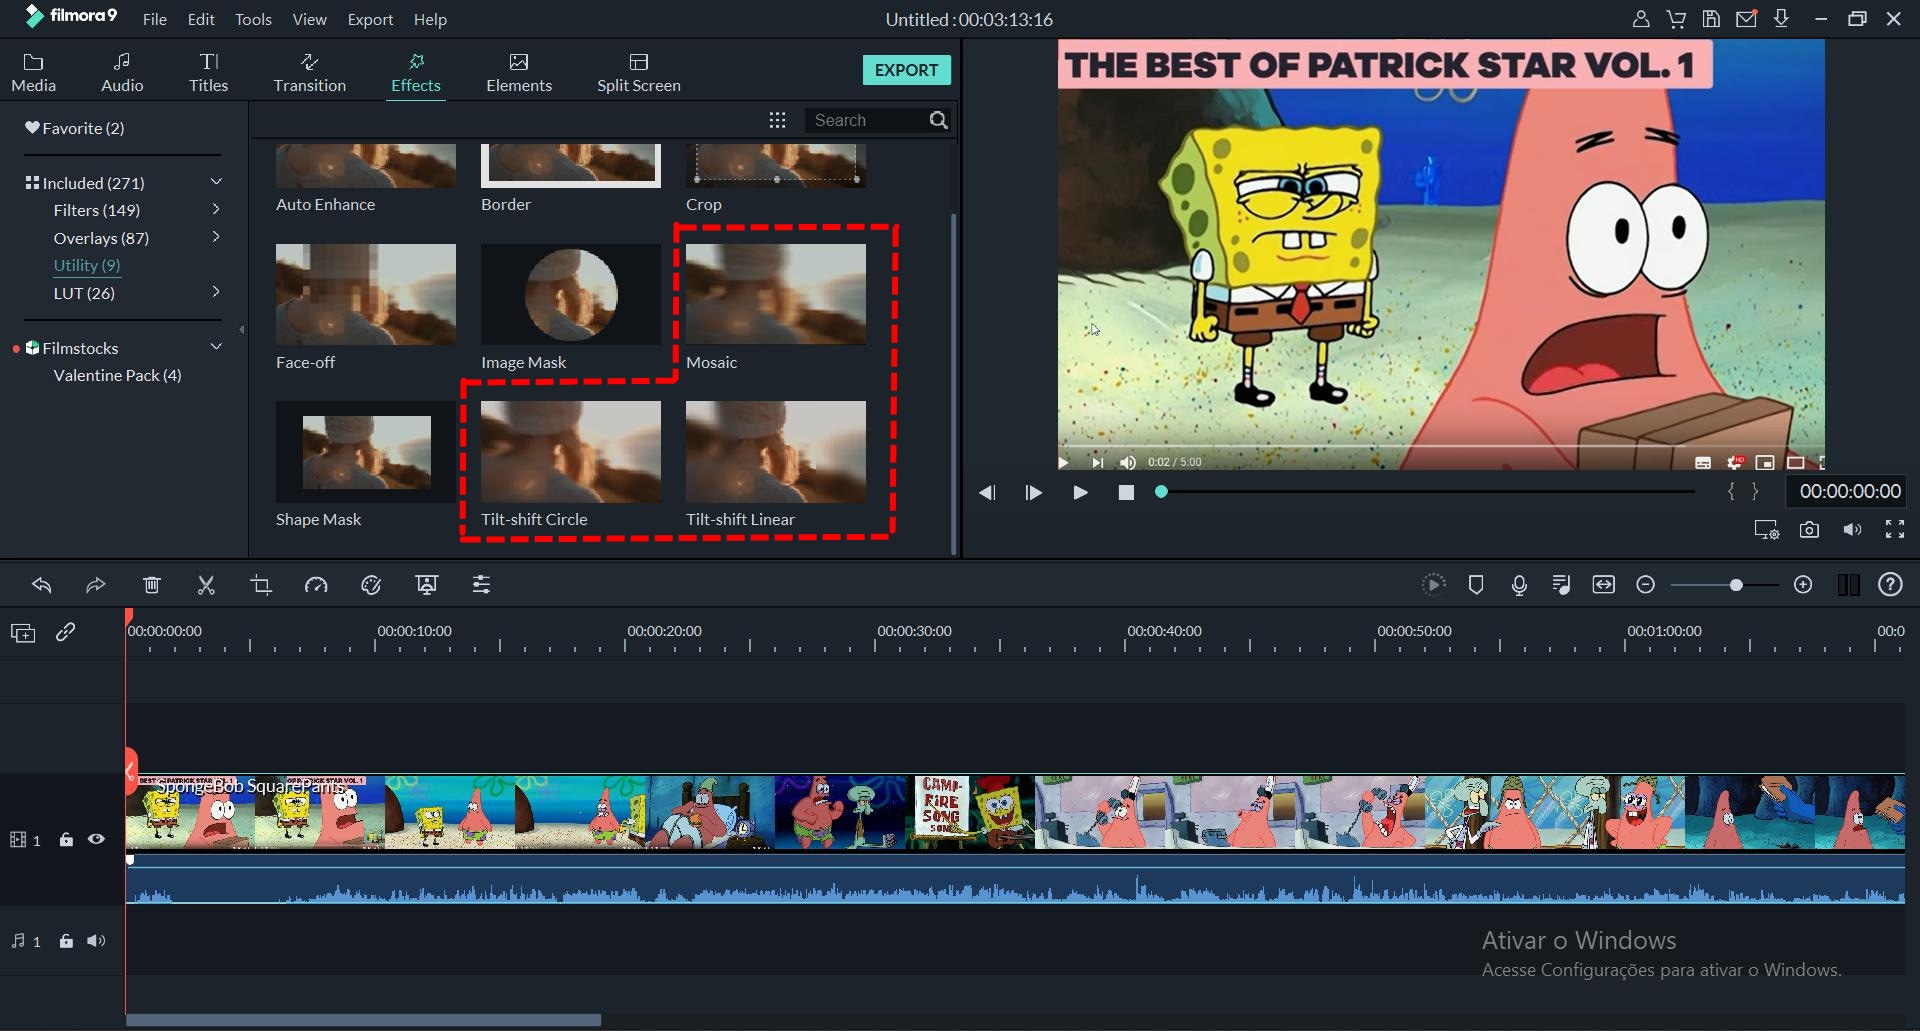
Task: Expand the LUT (26) arrow
Action: (216, 292)
